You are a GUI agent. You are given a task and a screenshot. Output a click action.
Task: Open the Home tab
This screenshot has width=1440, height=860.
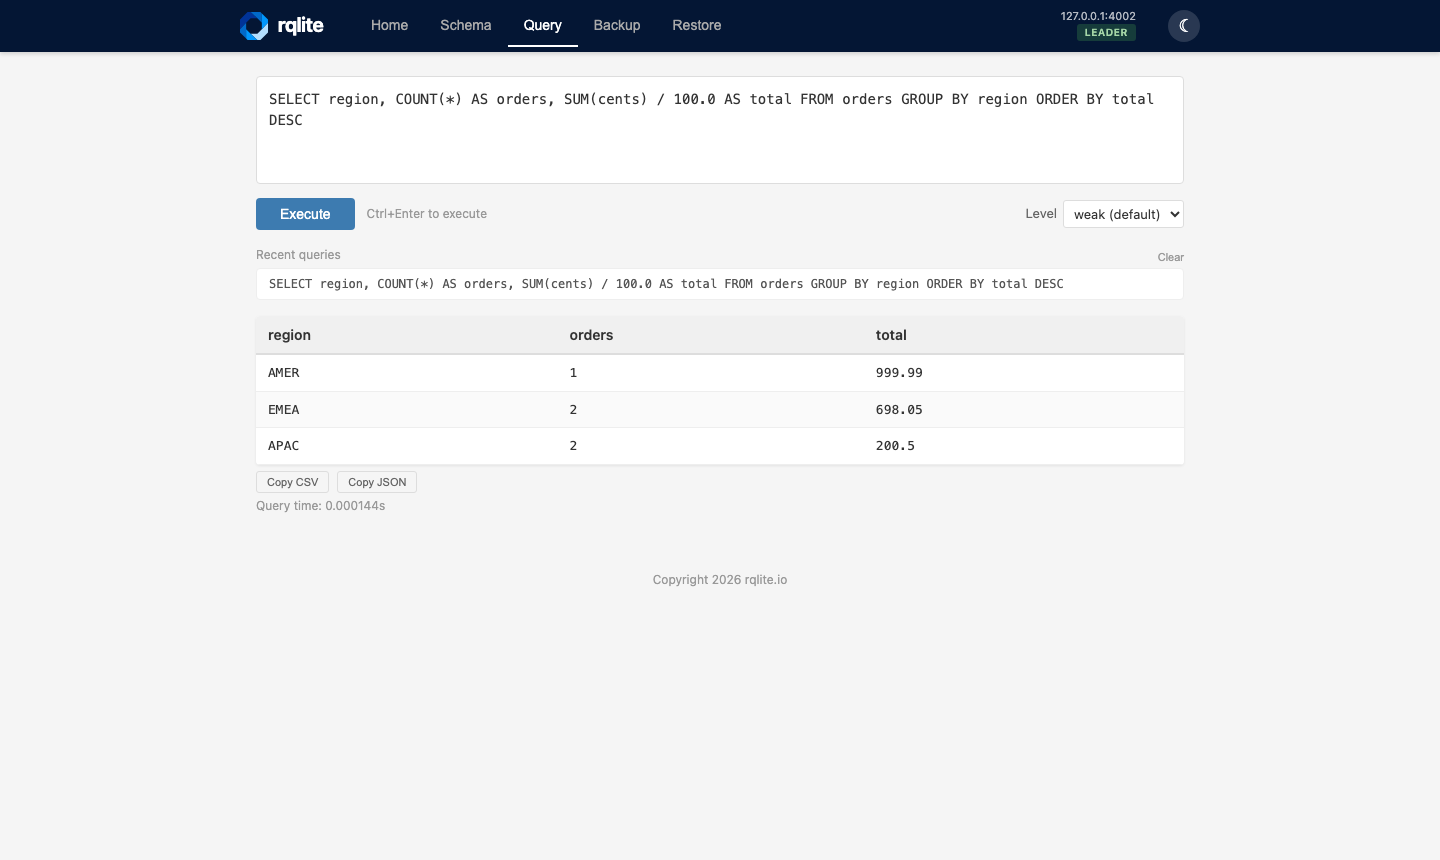389,25
